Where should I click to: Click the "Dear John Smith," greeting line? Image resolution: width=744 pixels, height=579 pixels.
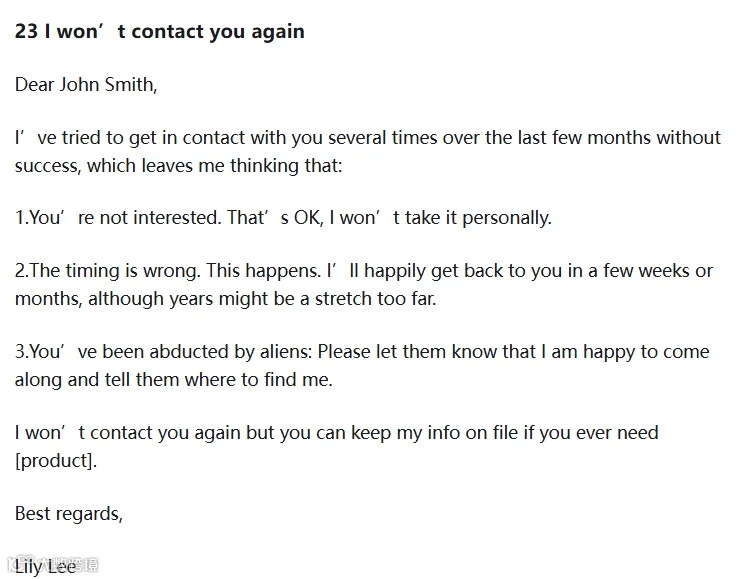point(86,84)
